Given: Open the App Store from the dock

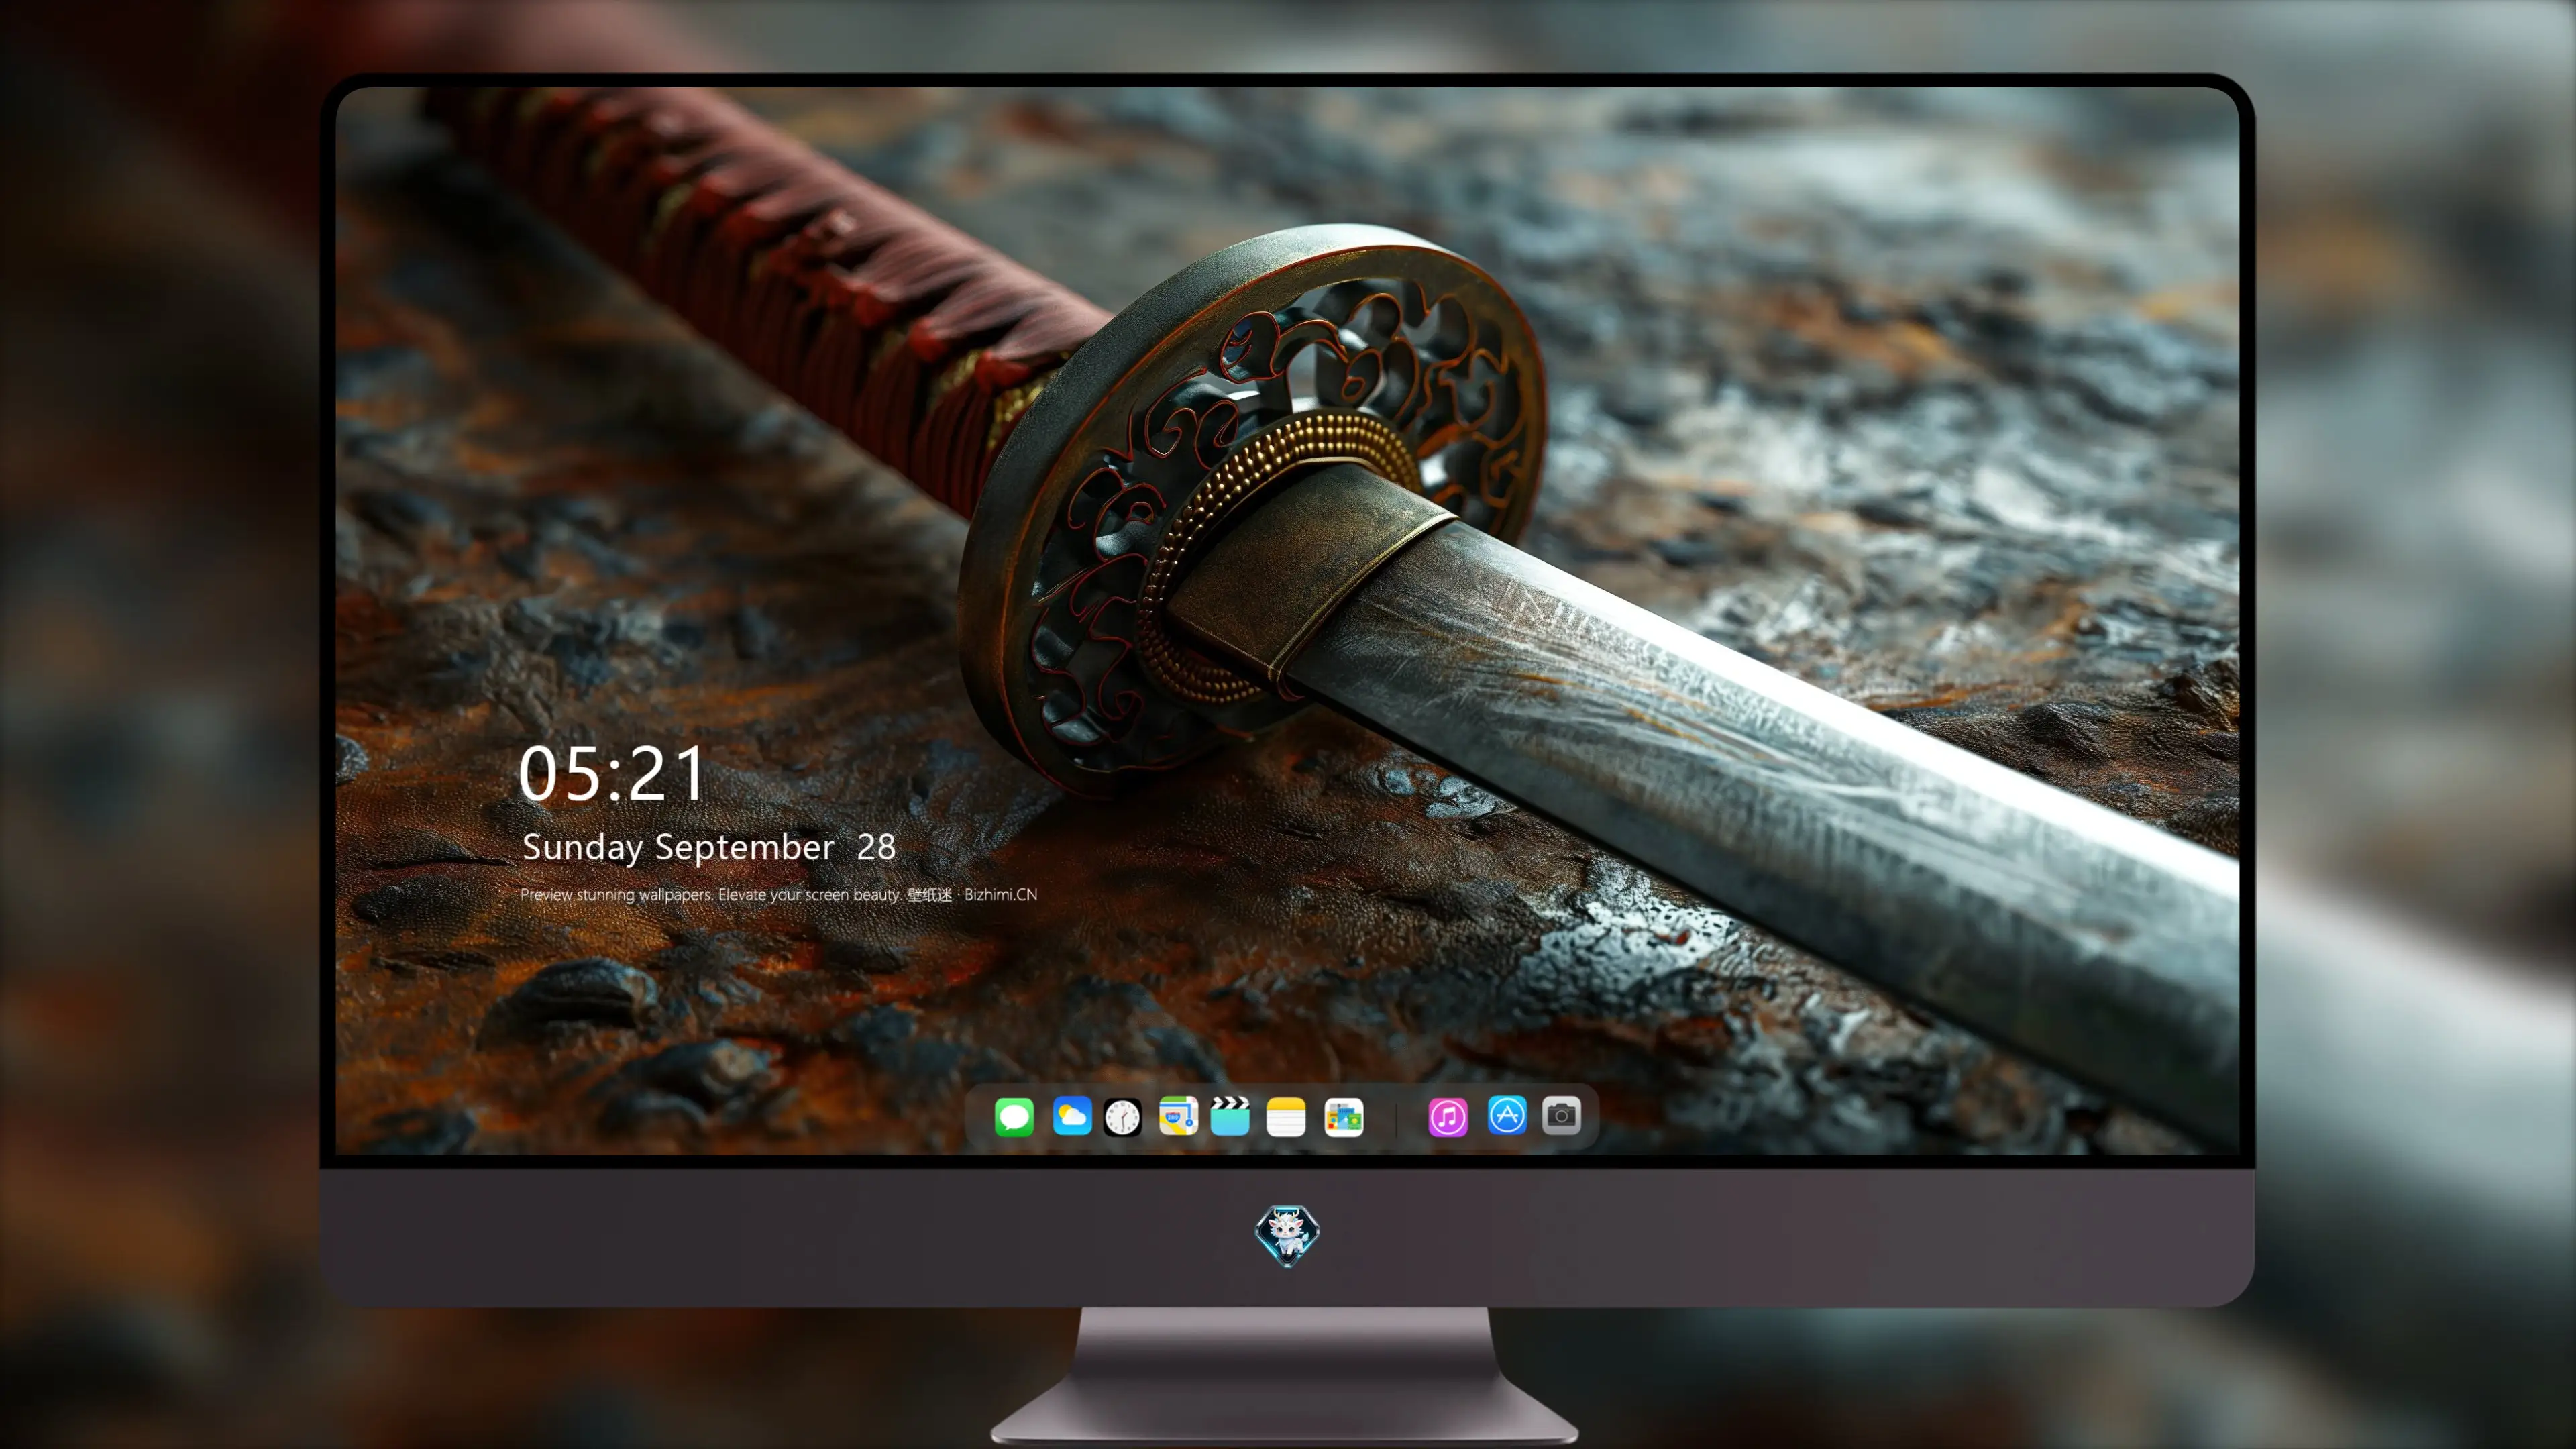Looking at the screenshot, I should (1507, 1115).
